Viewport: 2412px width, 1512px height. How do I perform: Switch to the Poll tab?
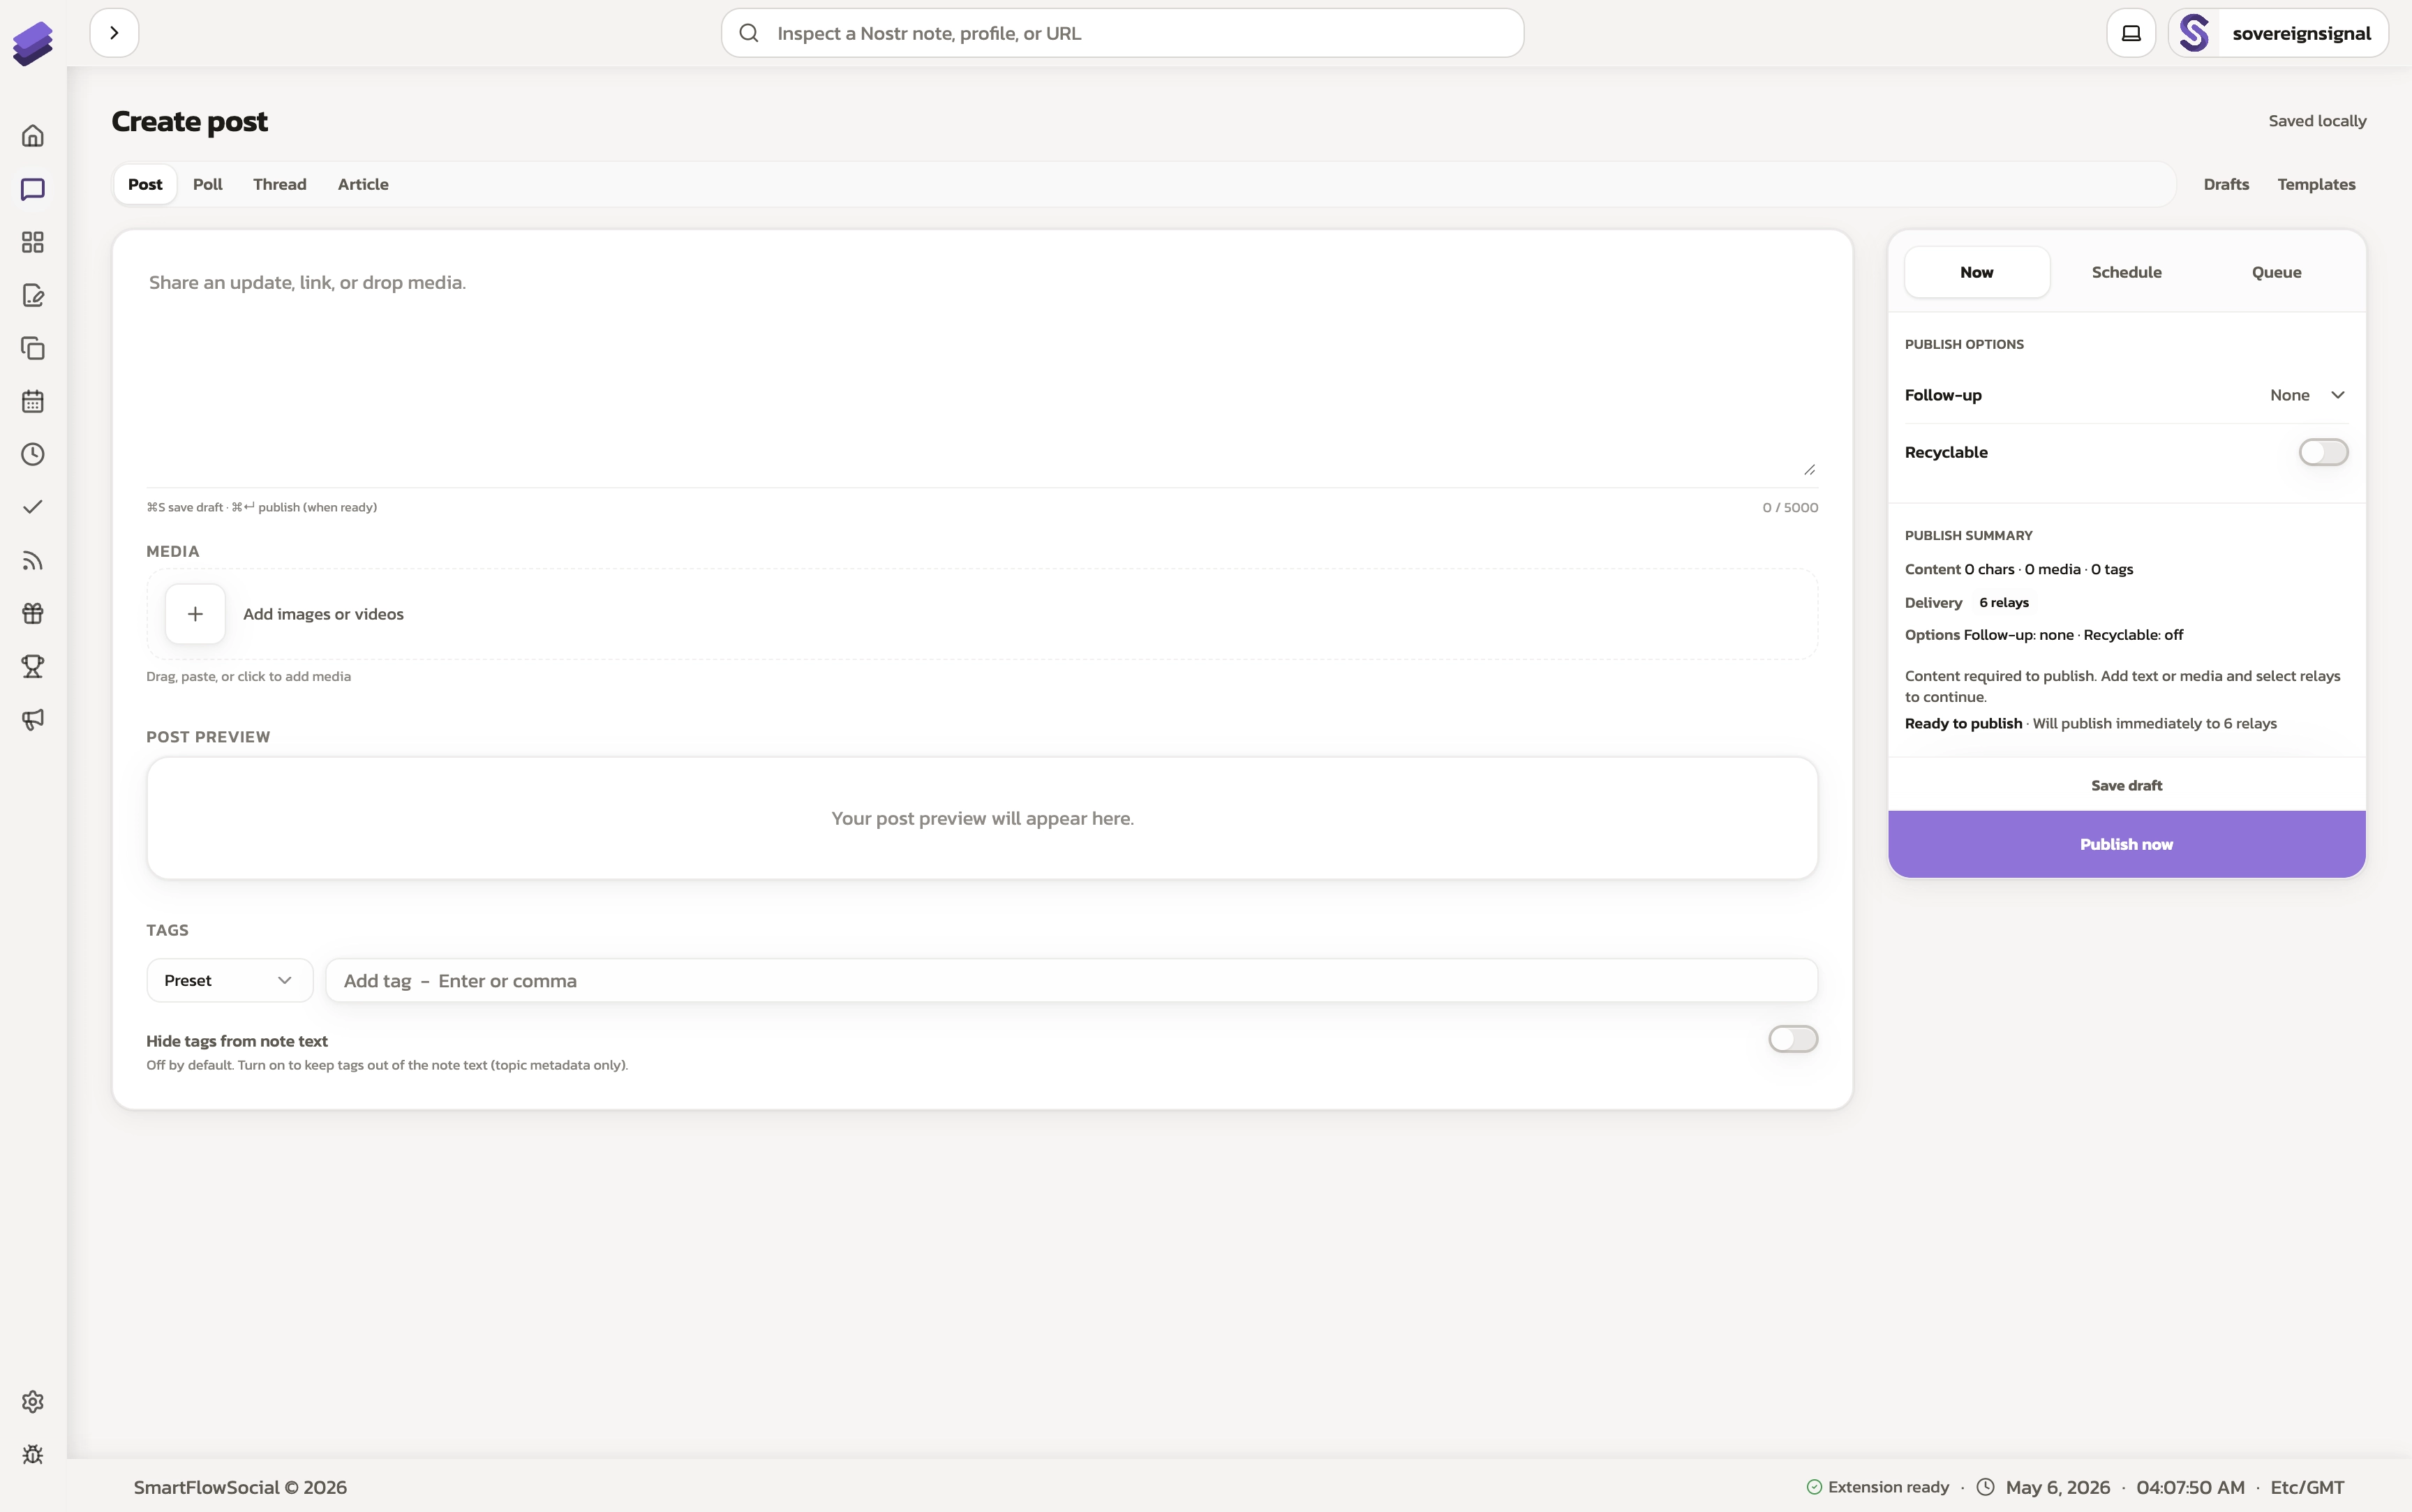pos(207,184)
